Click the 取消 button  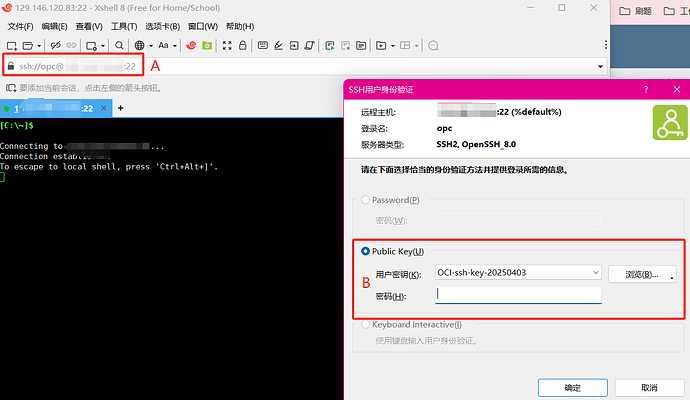pos(649,388)
